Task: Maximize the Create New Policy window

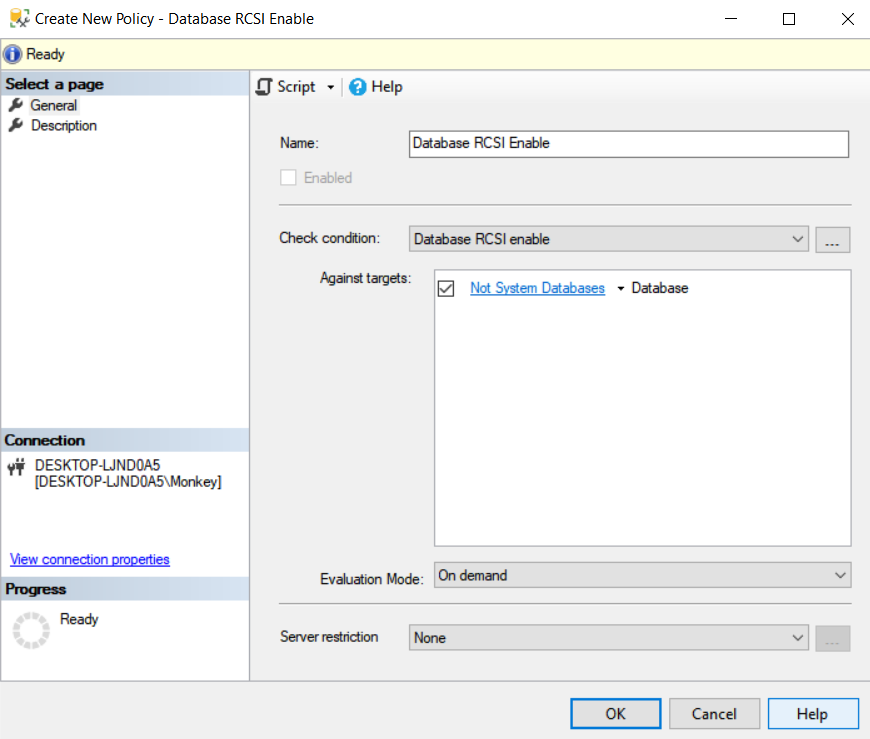Action: 788,19
